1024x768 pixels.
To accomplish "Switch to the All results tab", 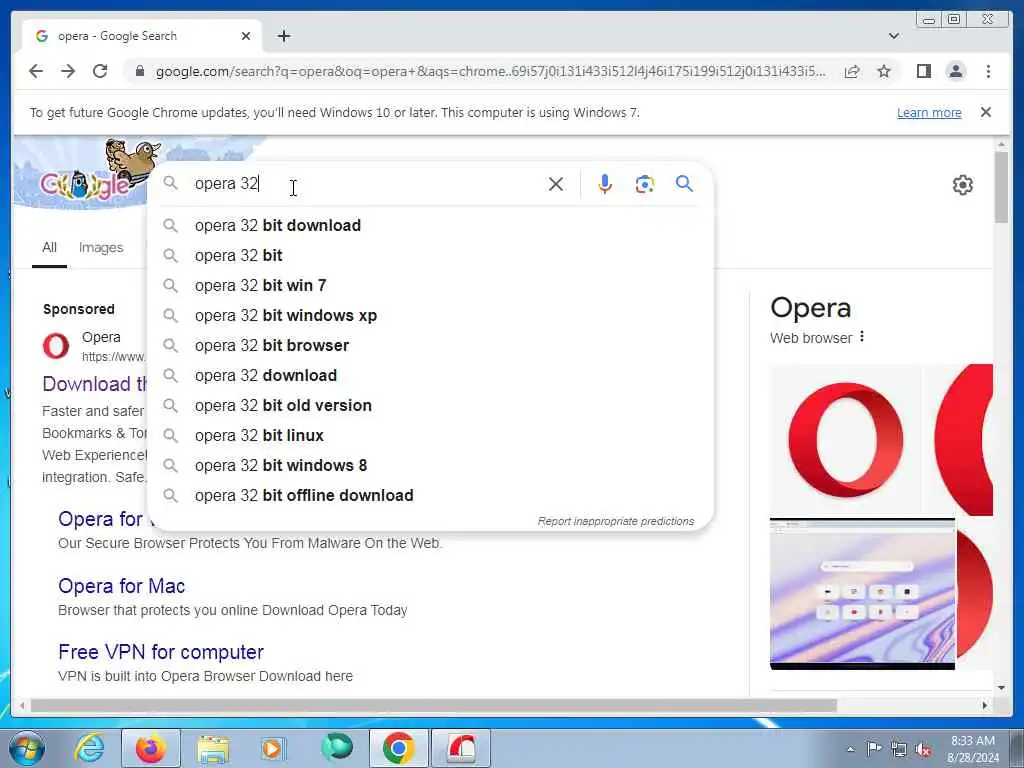I will coord(50,248).
